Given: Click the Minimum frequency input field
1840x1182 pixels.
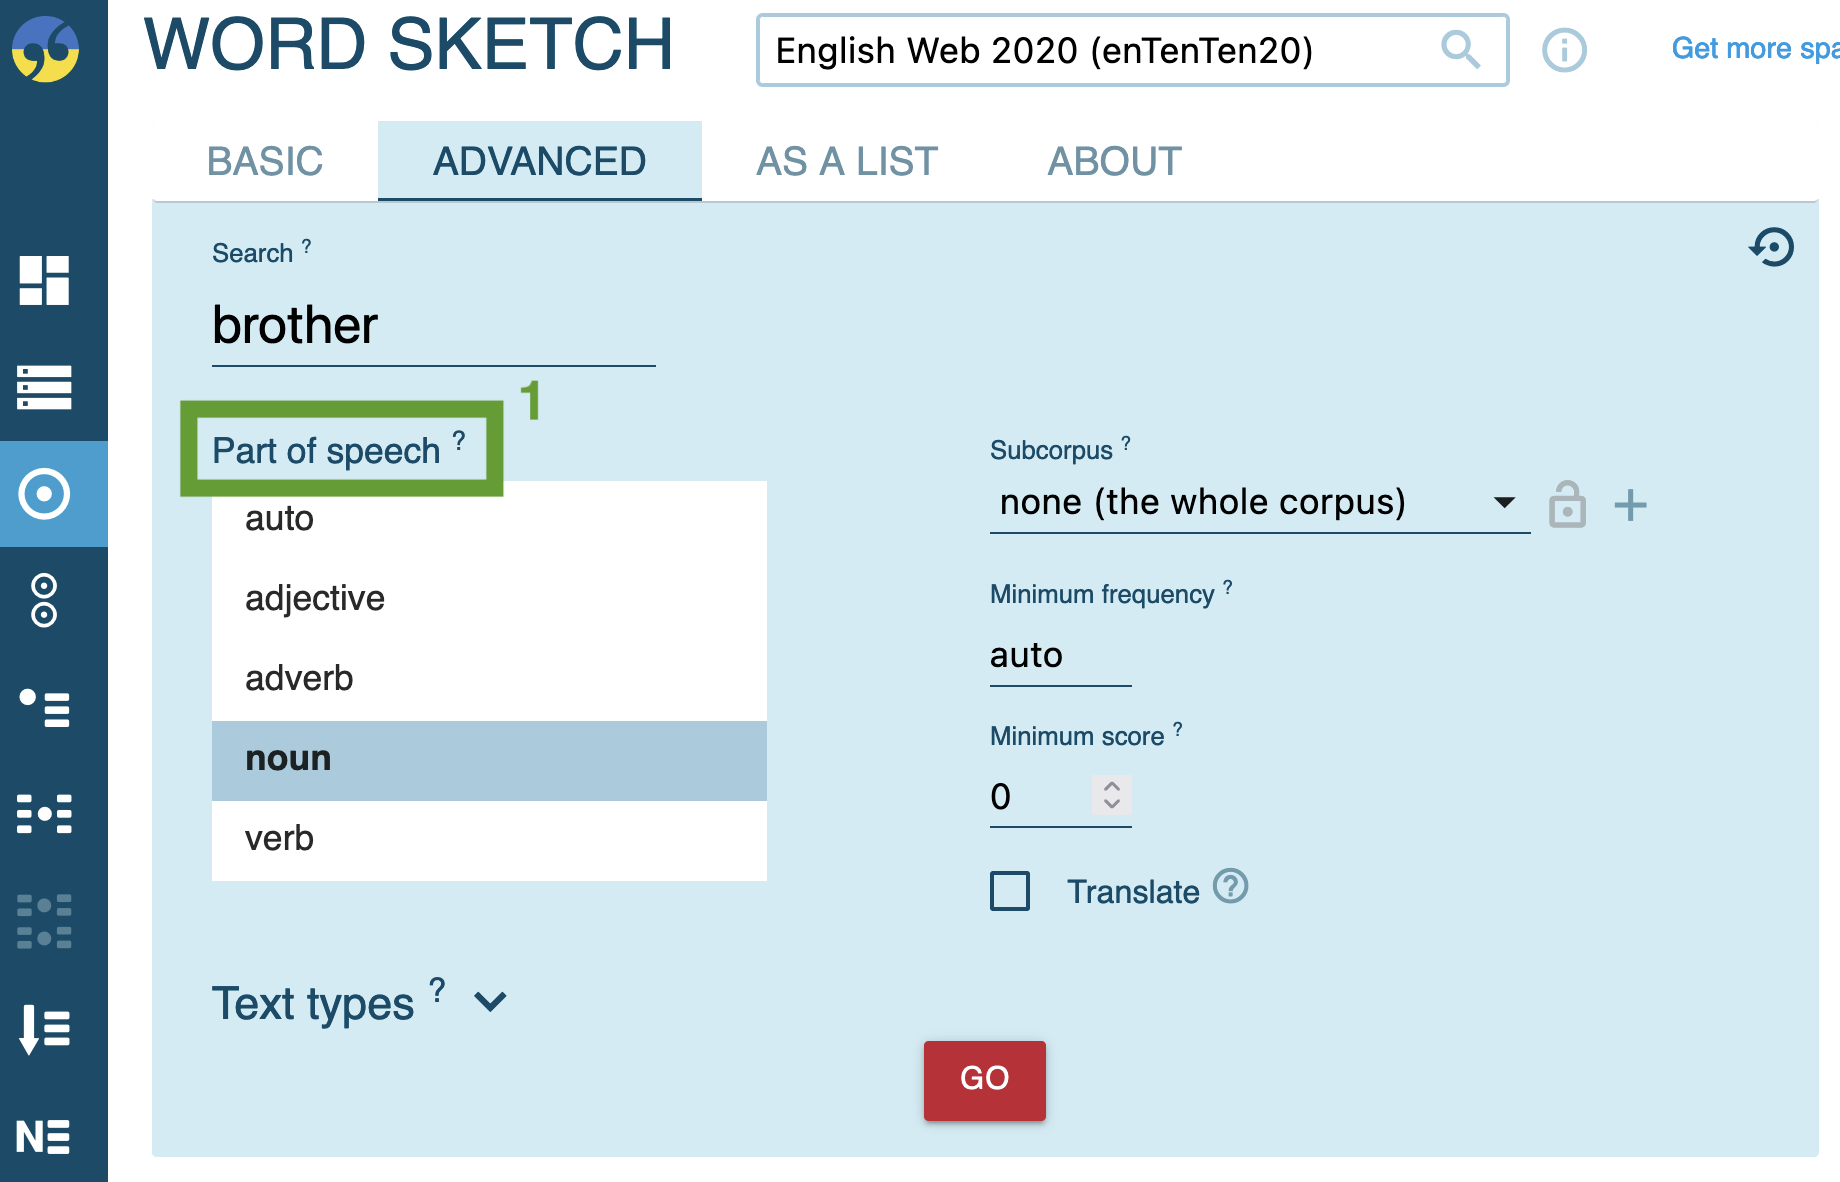Looking at the screenshot, I should (x=1059, y=656).
